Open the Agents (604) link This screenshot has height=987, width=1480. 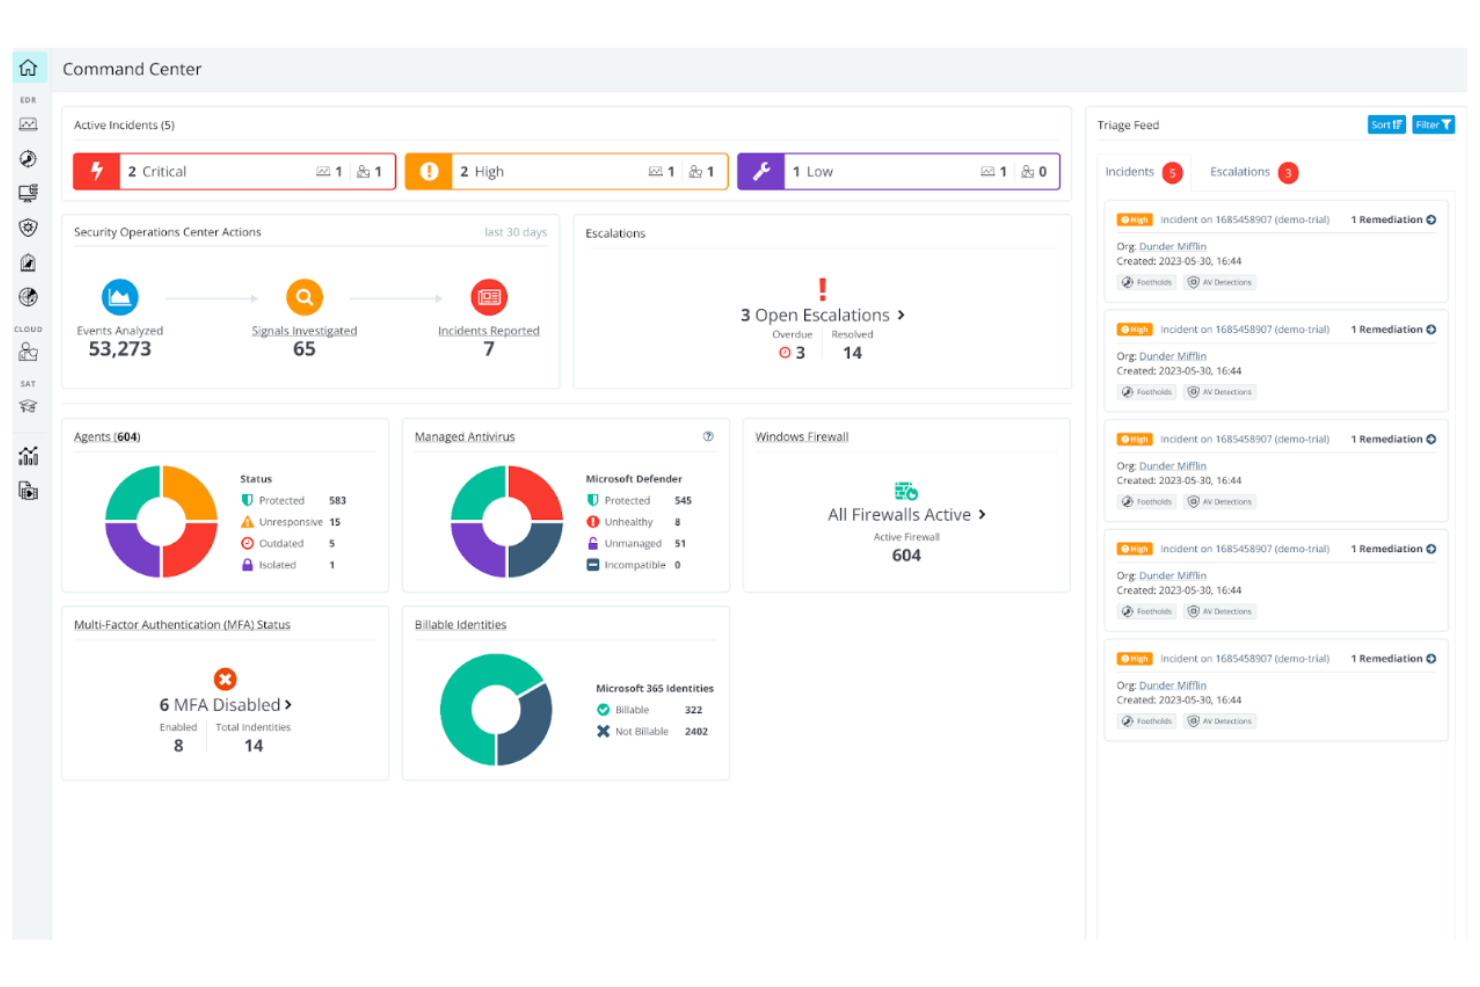107,437
